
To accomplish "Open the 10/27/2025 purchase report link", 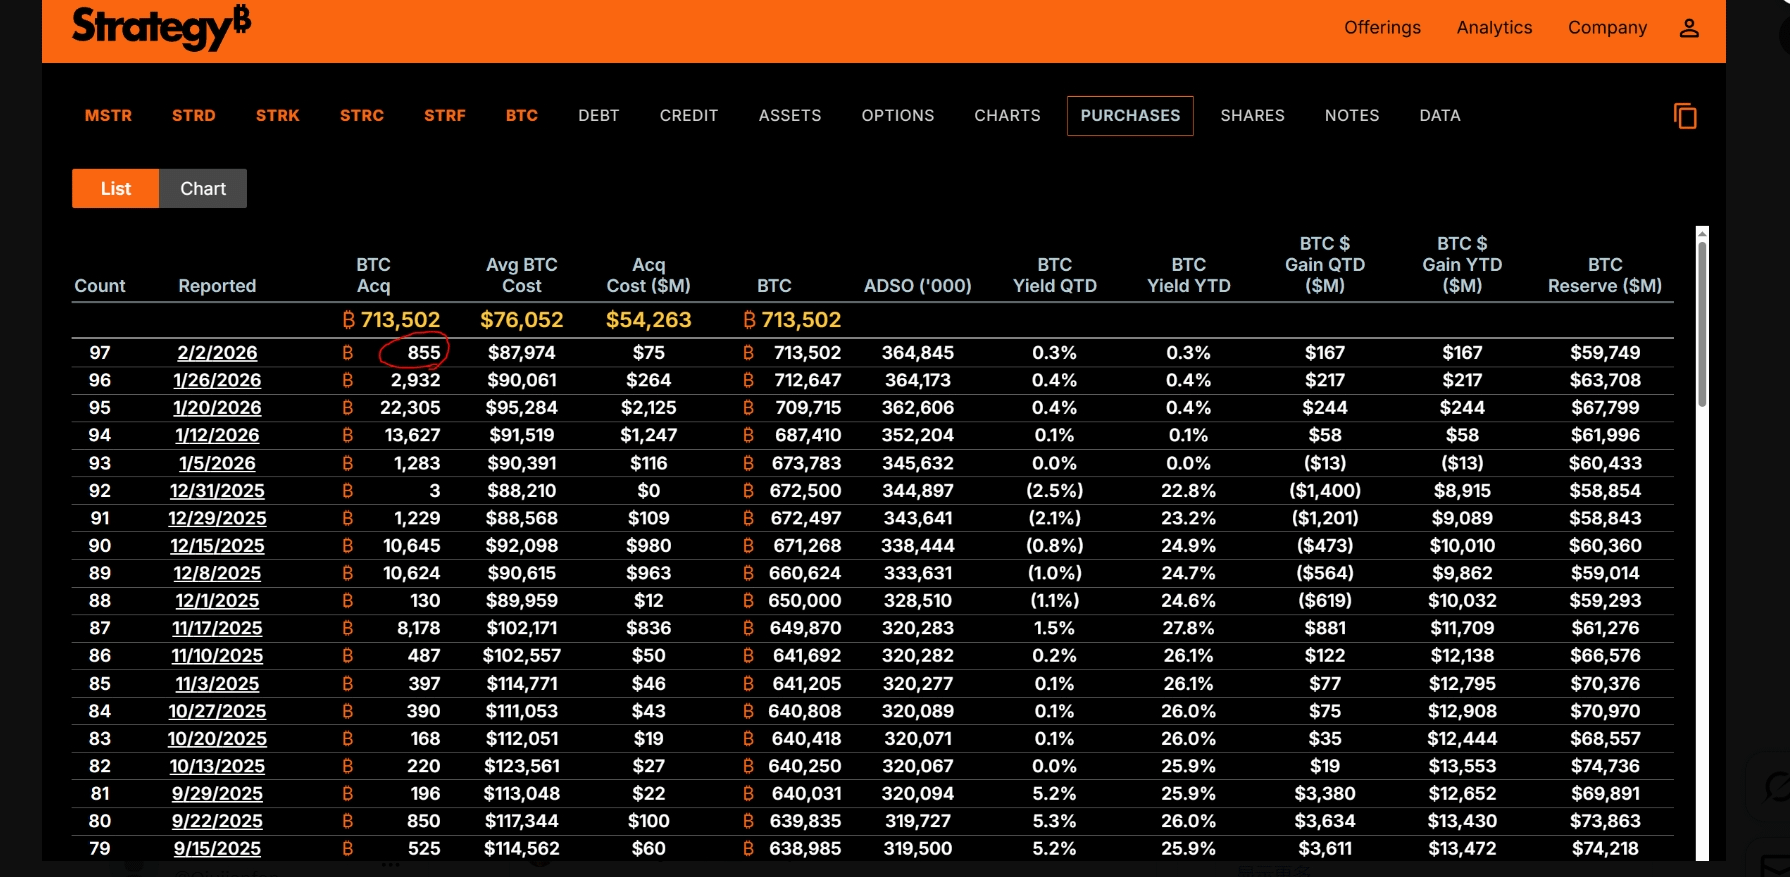I will (x=217, y=711).
